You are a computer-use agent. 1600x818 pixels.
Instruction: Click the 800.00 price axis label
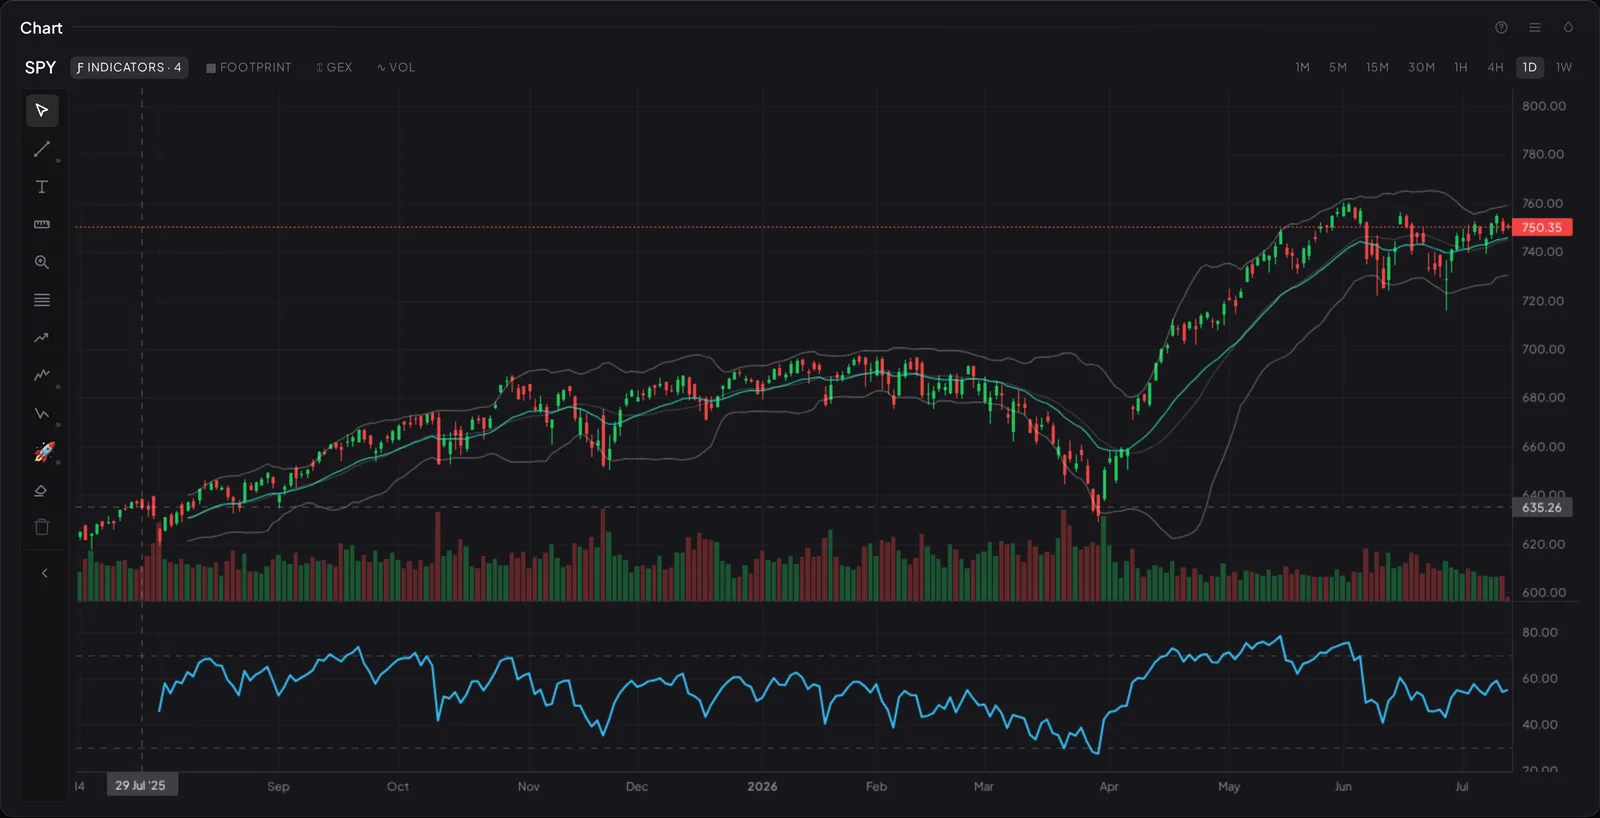click(1544, 106)
